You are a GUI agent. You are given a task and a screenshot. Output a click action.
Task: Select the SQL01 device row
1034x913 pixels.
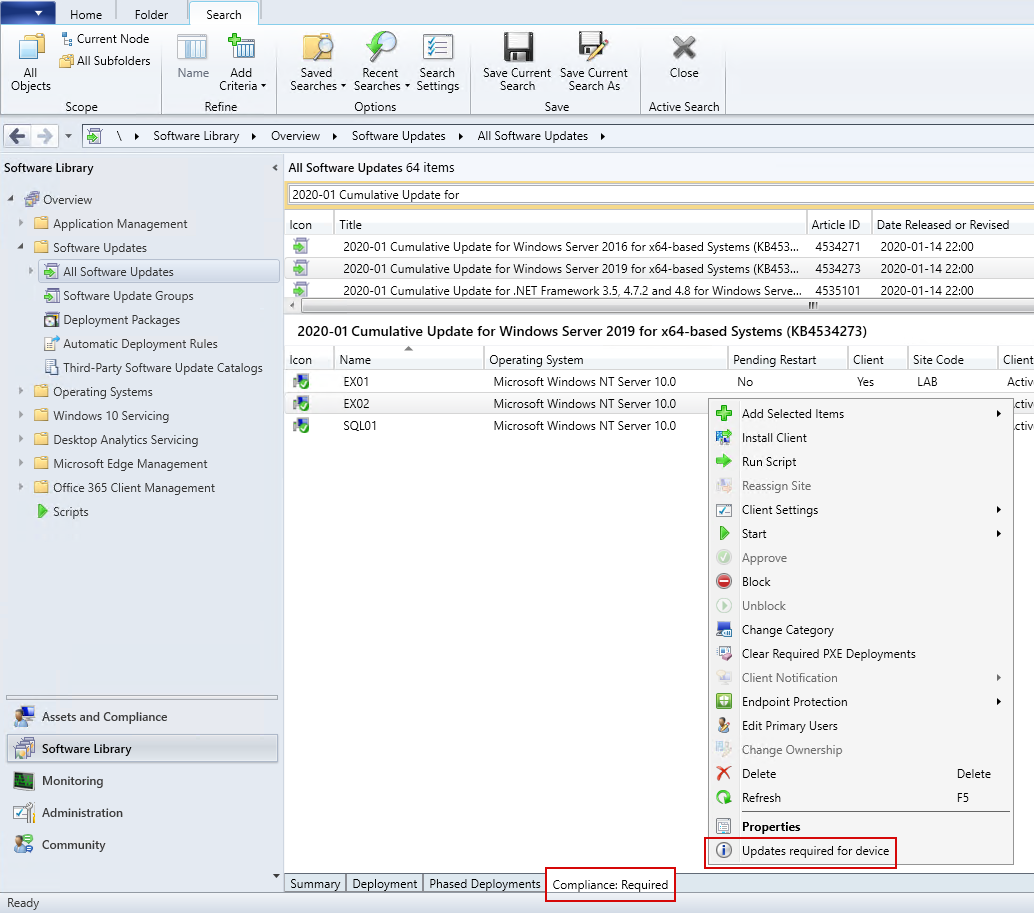coord(495,426)
